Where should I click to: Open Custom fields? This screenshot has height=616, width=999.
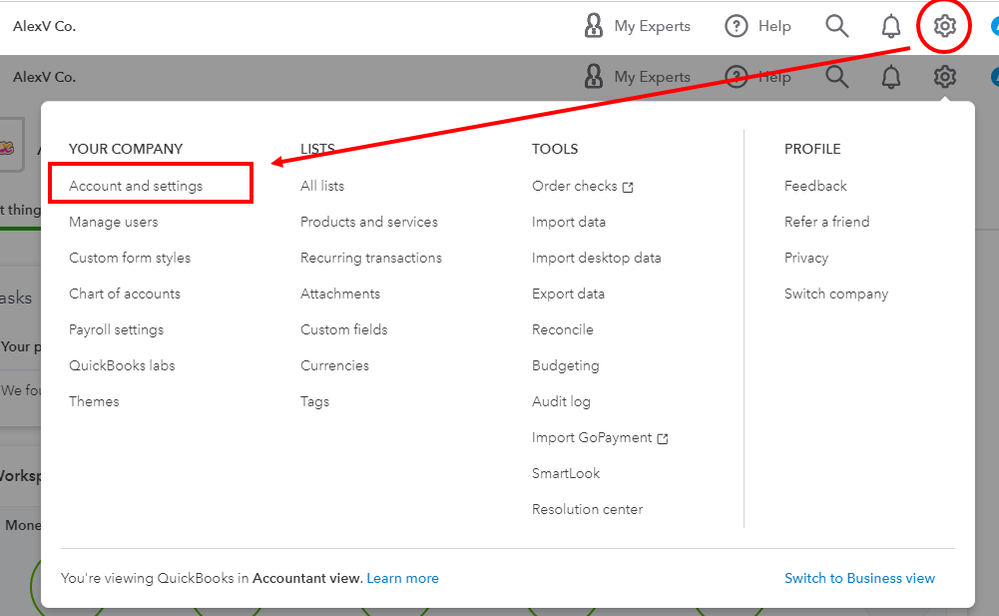344,329
